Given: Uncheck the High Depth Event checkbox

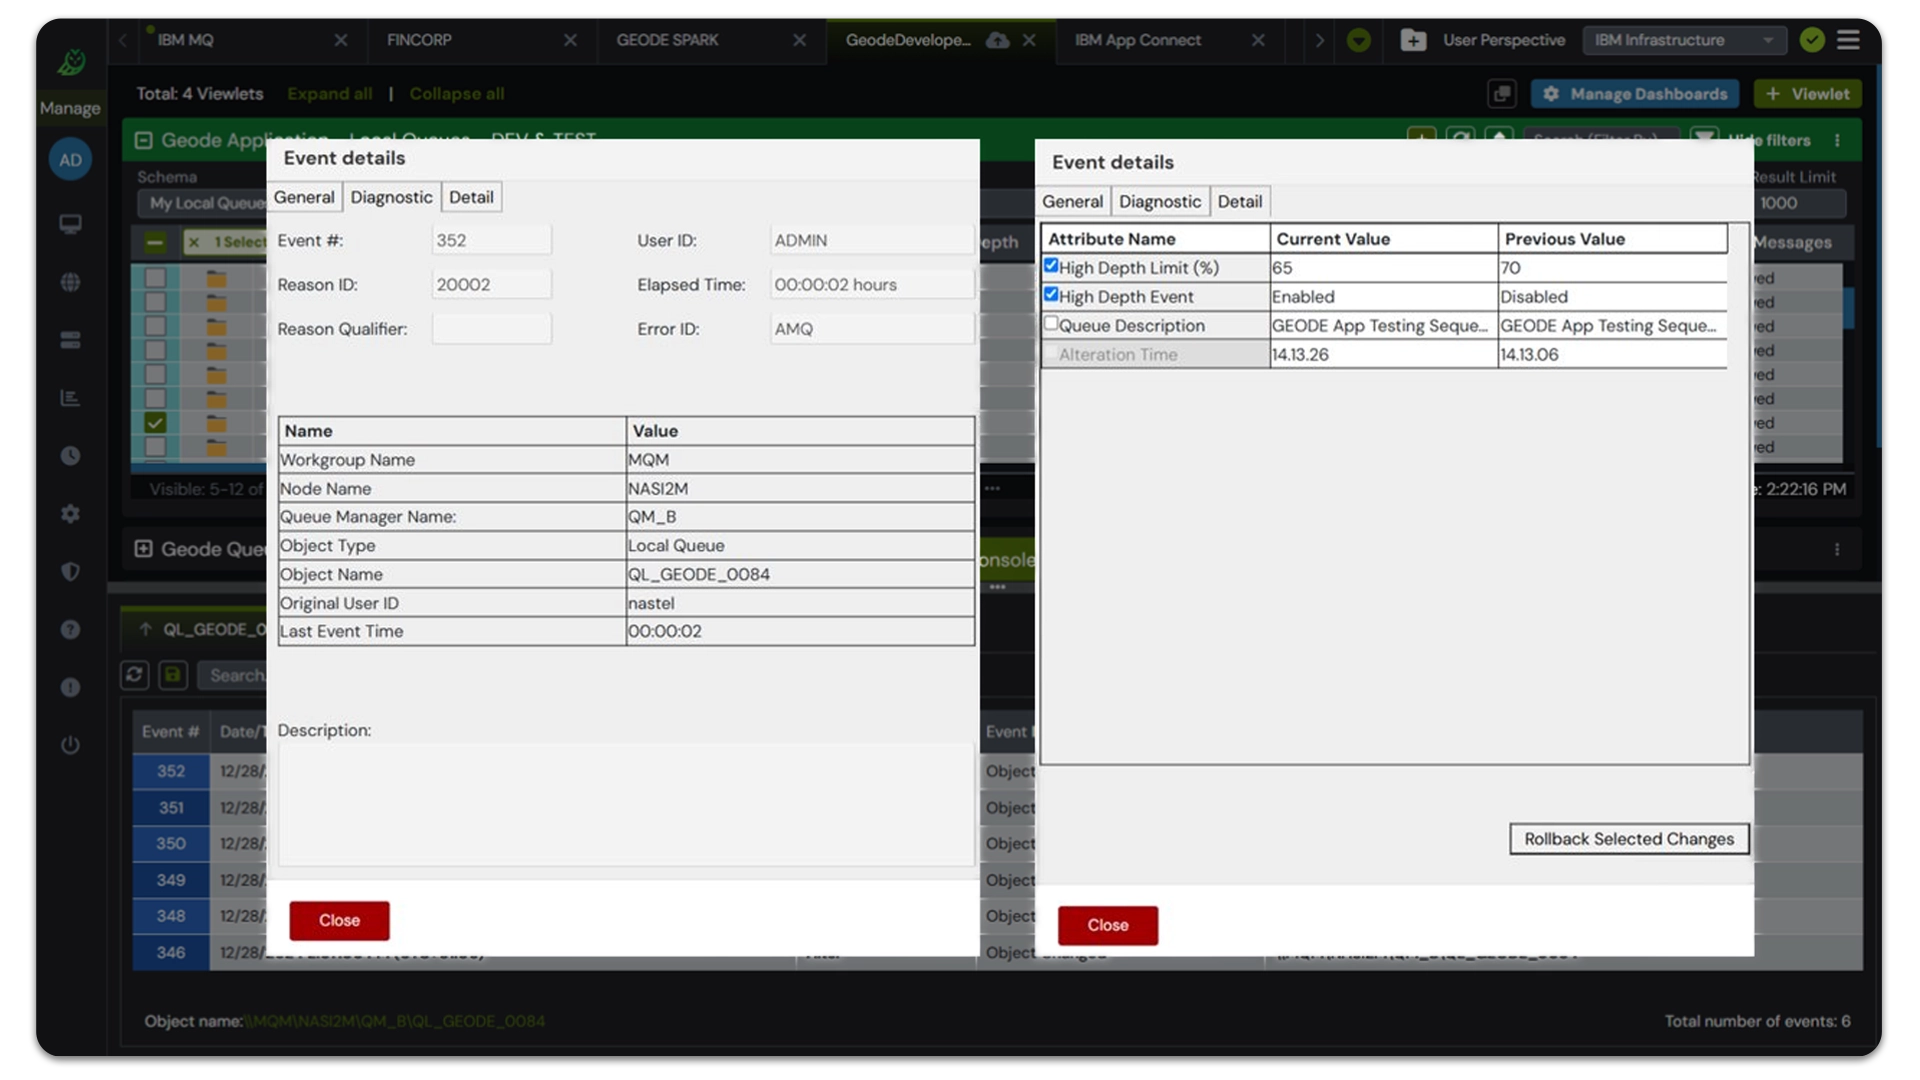Looking at the screenshot, I should tap(1050, 295).
